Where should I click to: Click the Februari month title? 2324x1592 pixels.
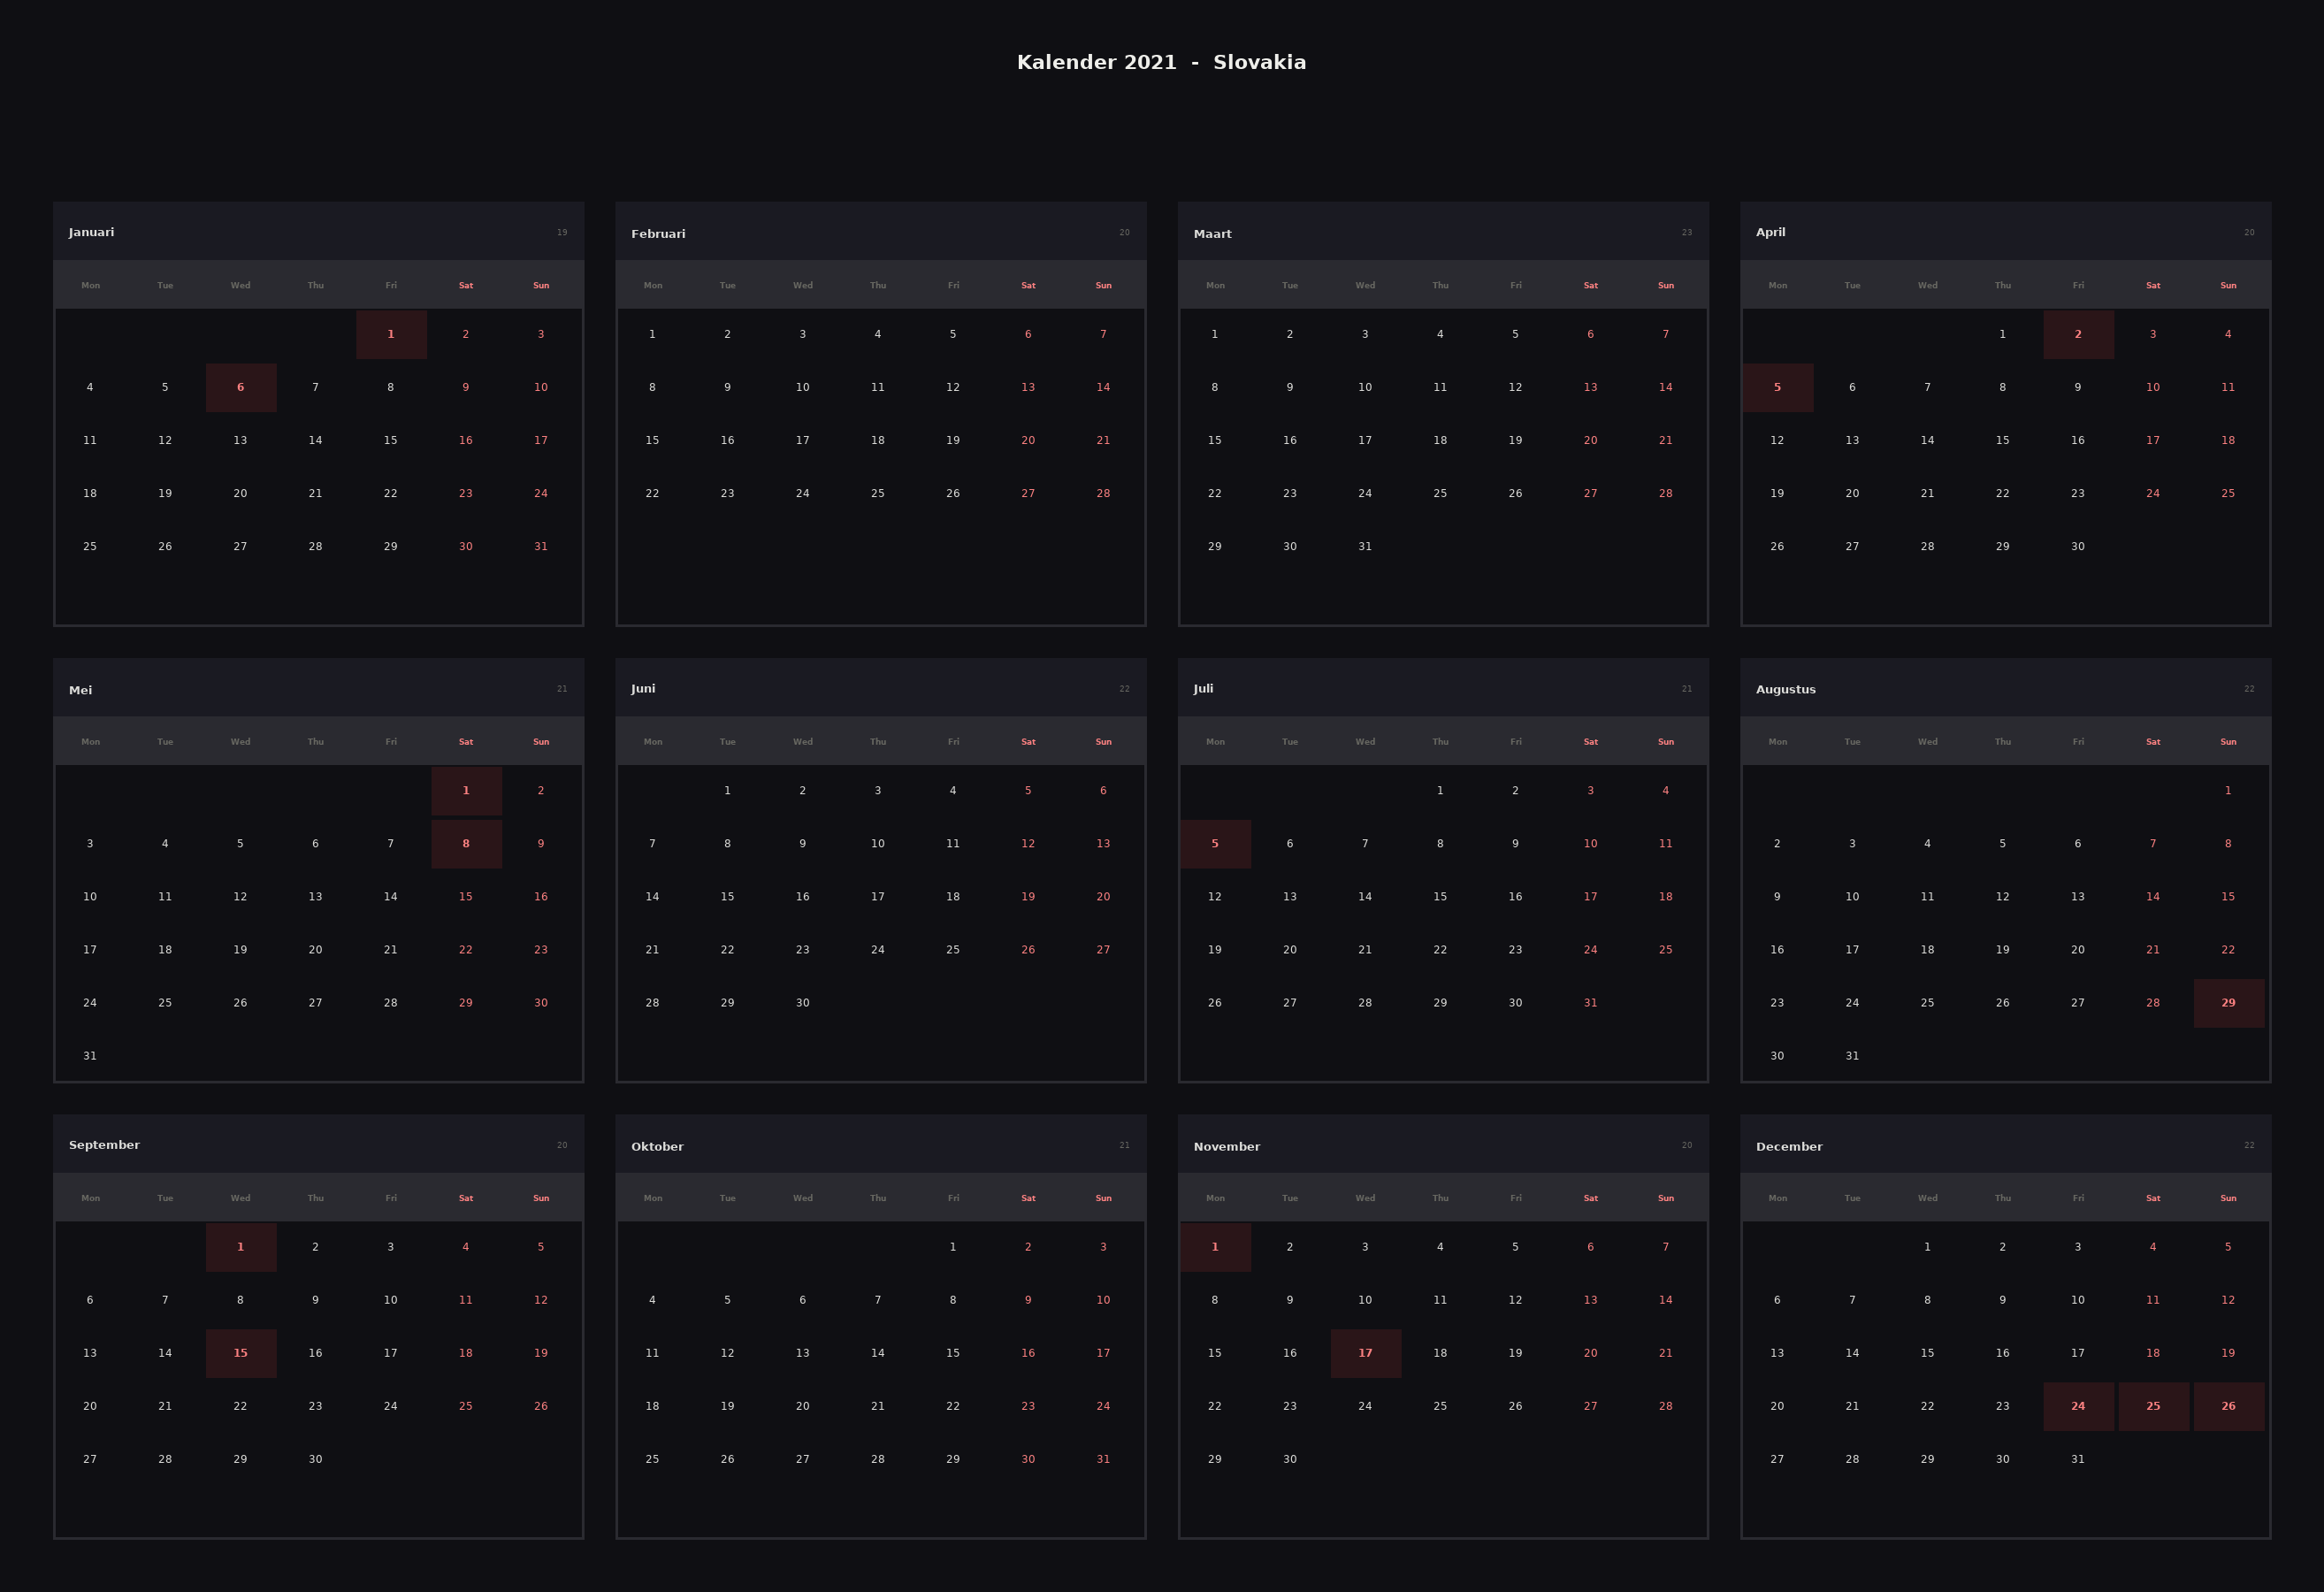click(658, 234)
